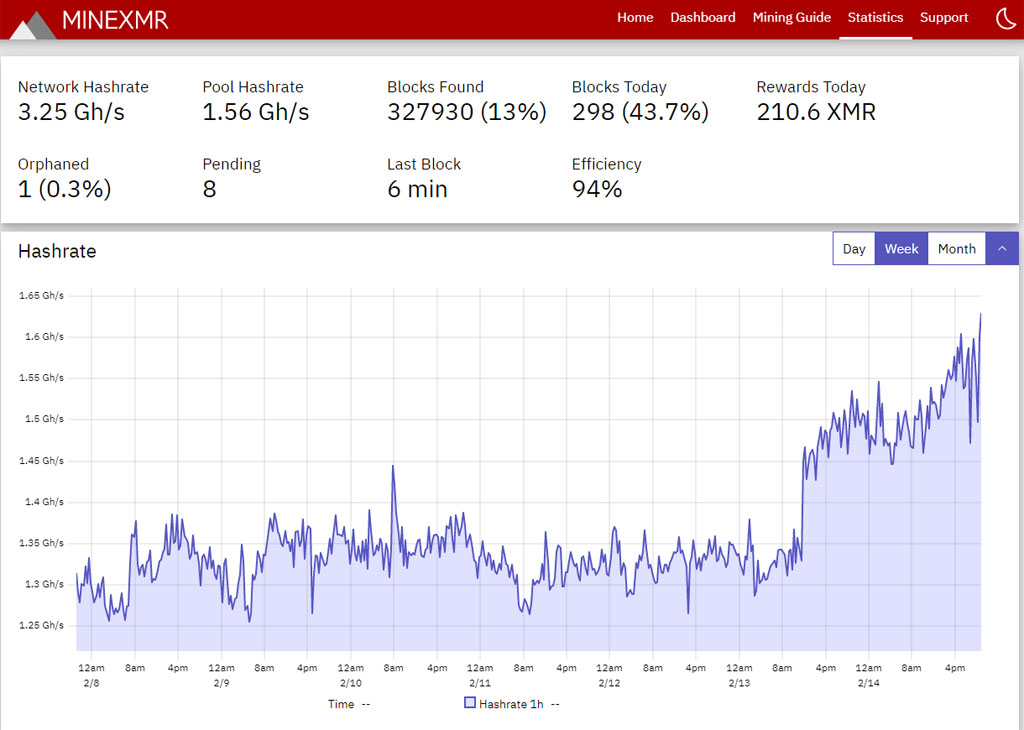Click the "1.55 Gh/s" y-axis label

click(x=41, y=378)
